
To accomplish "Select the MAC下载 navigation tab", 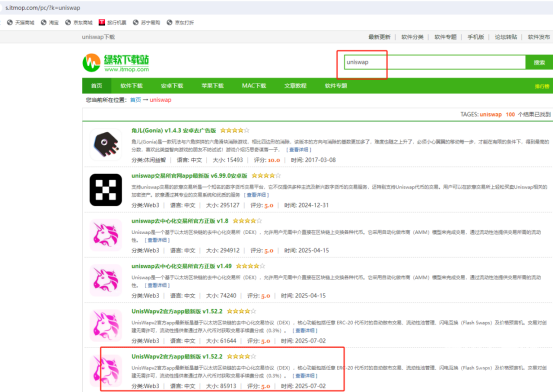I will point(254,86).
